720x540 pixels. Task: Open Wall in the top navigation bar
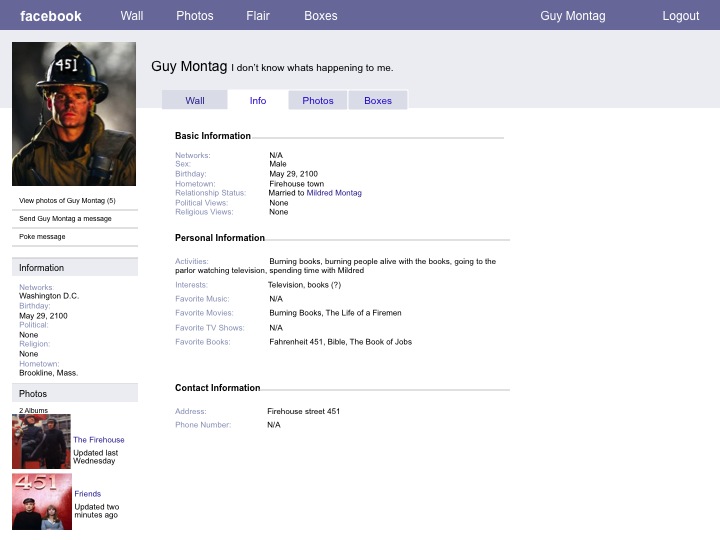(x=132, y=16)
